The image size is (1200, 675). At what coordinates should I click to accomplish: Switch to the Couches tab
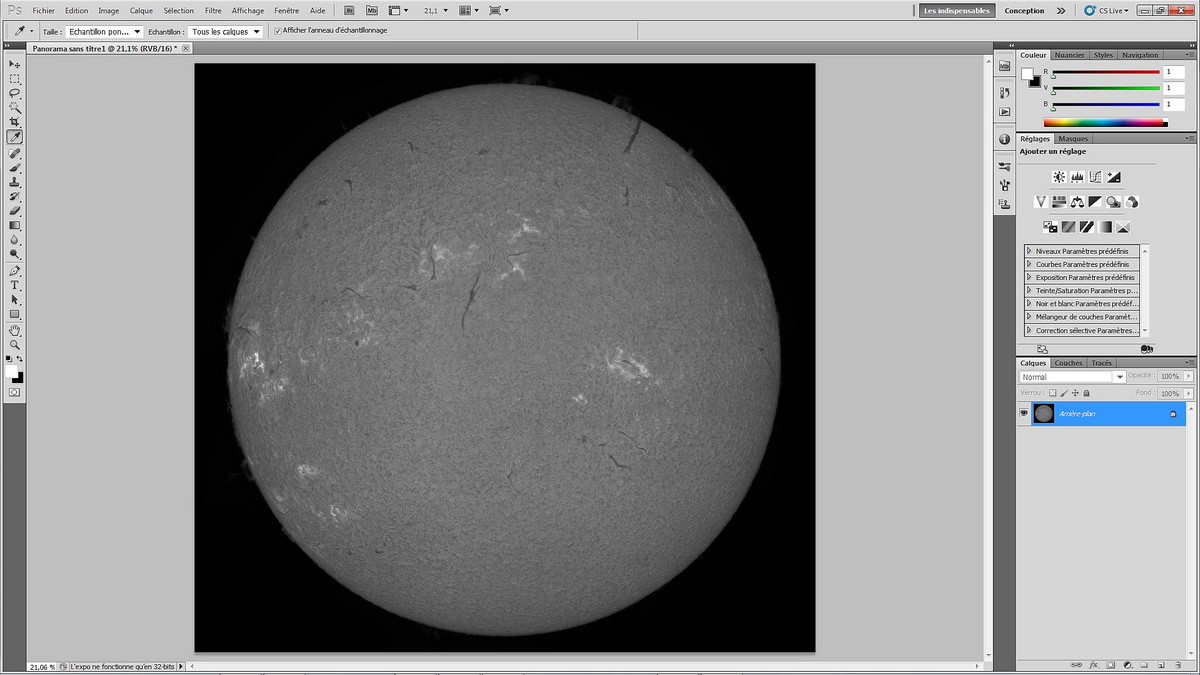point(1068,363)
